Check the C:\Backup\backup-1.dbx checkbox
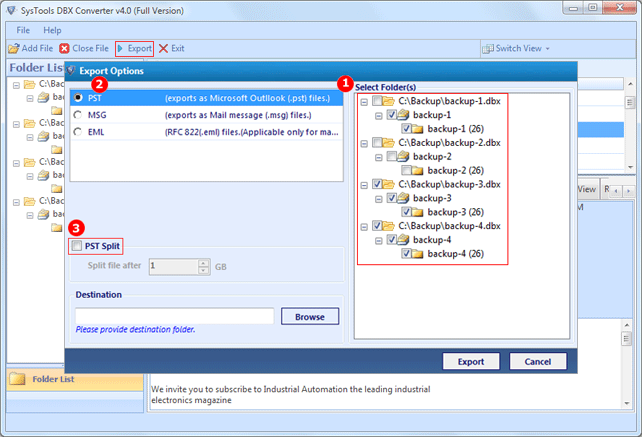 point(377,101)
